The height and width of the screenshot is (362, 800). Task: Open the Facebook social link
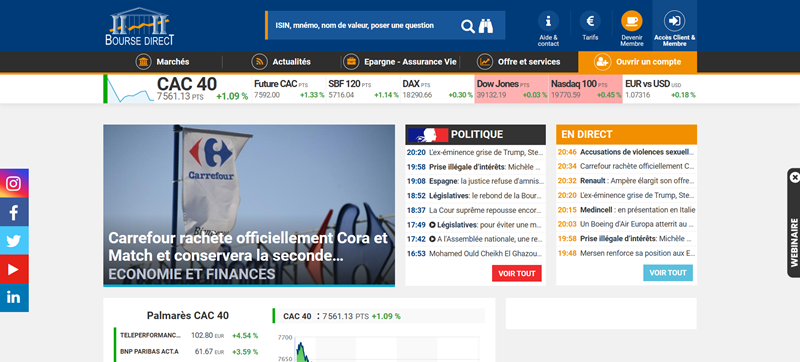14,212
